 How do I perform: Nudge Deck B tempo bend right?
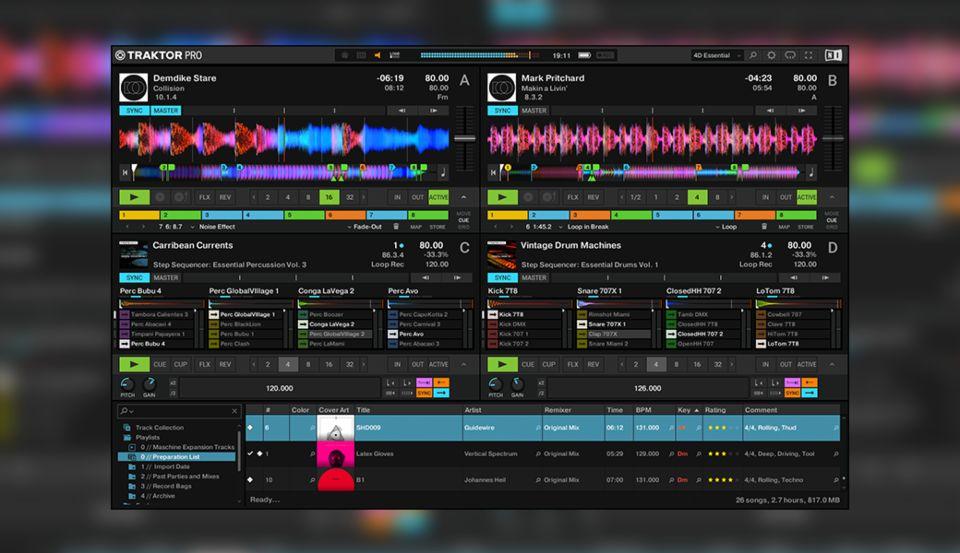[x=801, y=111]
